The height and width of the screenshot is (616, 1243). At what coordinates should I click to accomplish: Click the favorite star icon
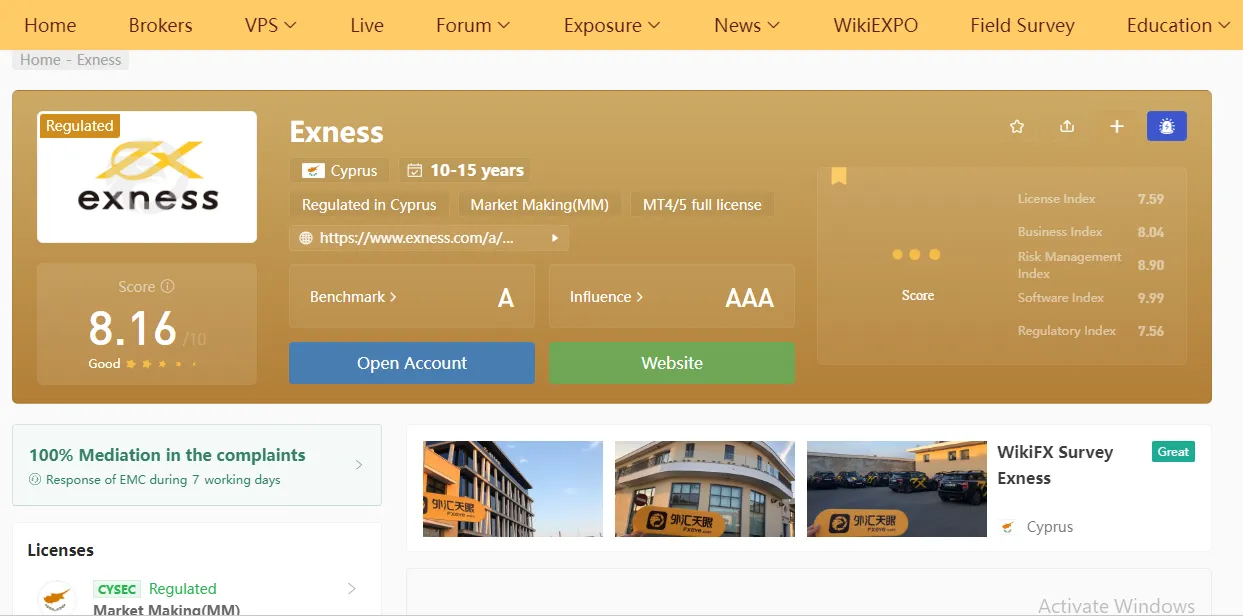tap(1017, 126)
